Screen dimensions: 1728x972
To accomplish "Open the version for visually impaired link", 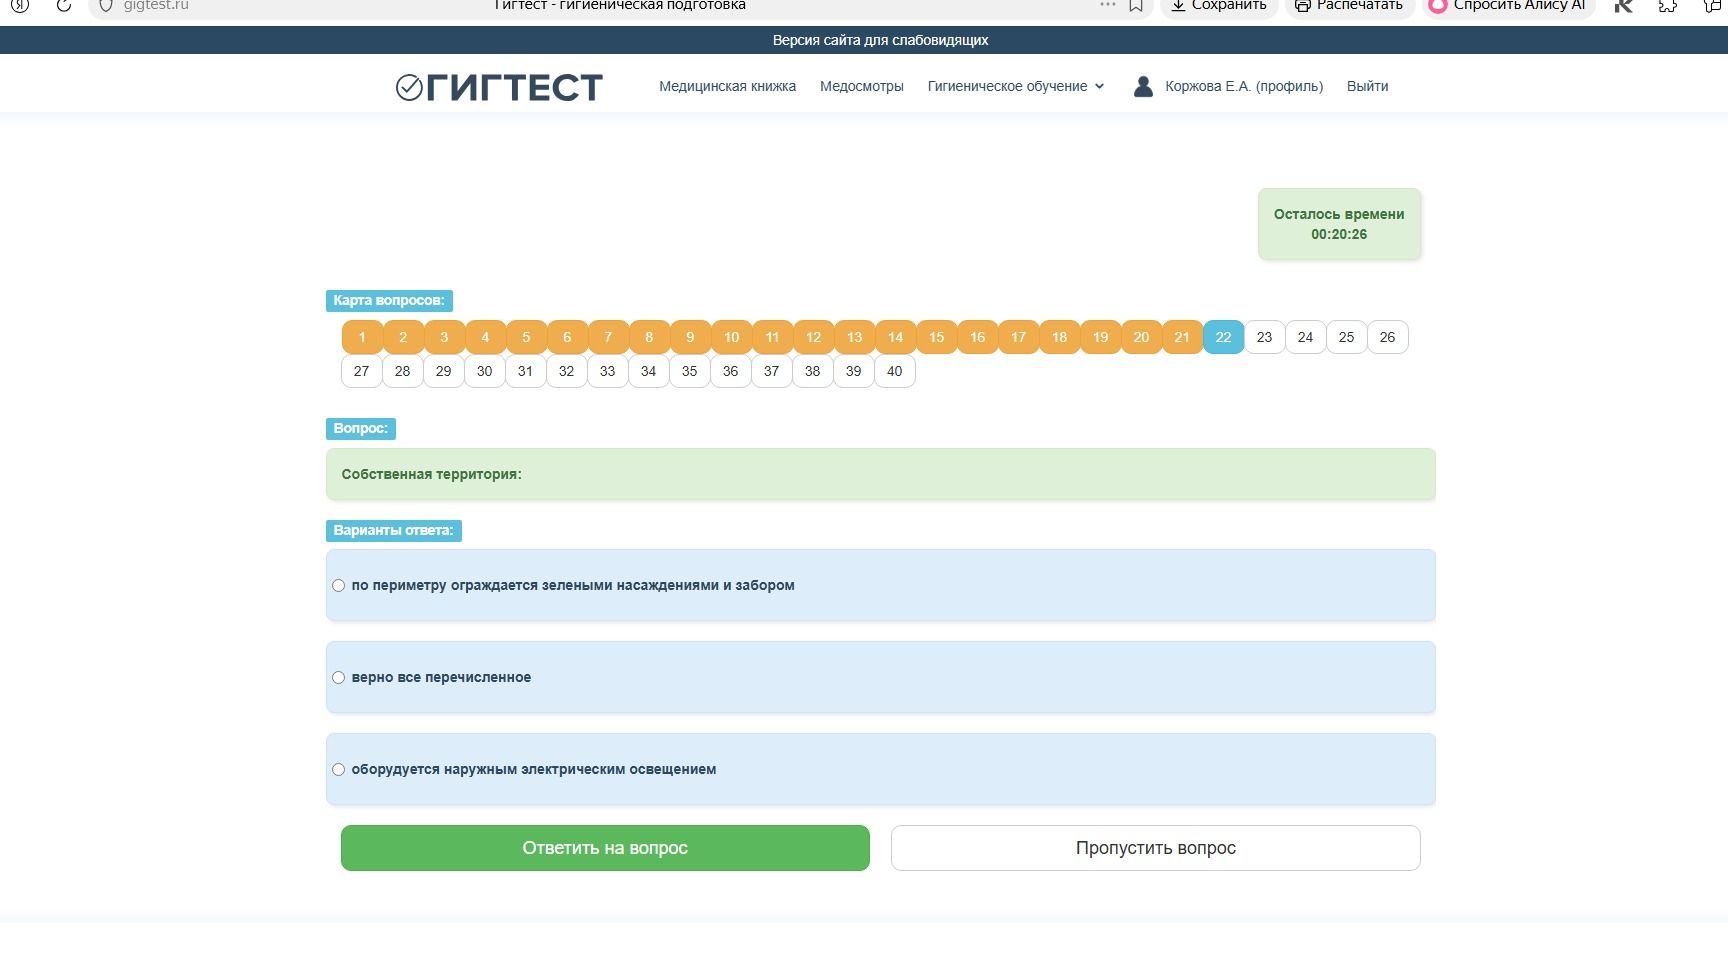I will tap(880, 40).
